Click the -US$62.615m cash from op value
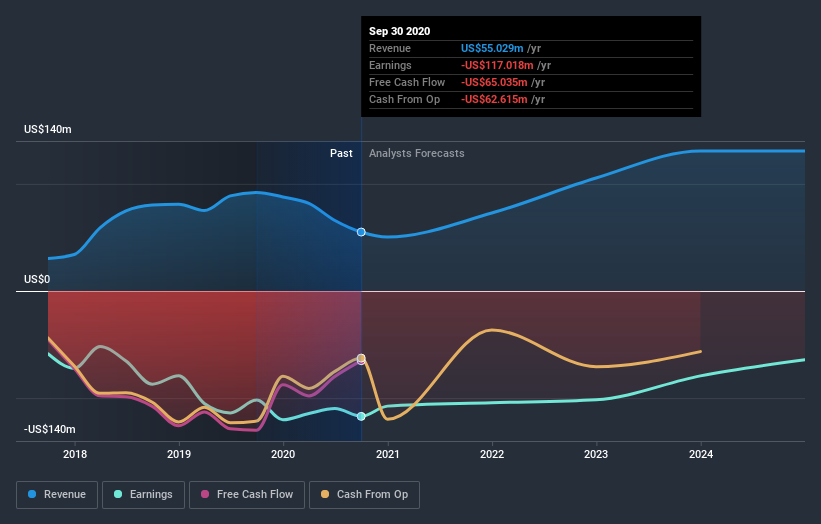The image size is (821, 524). (494, 99)
